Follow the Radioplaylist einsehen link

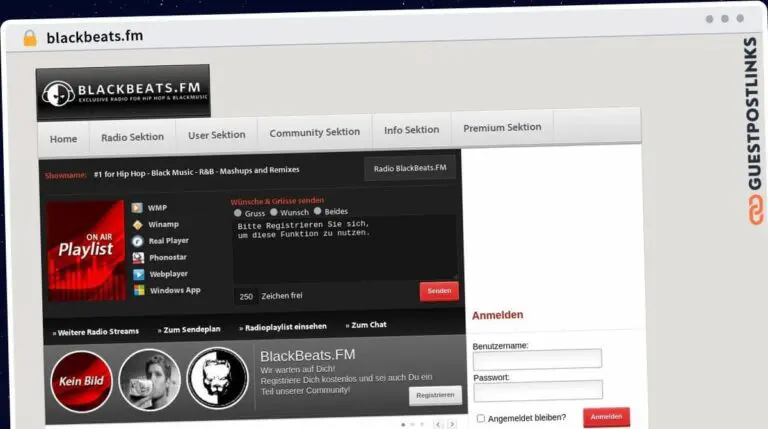coord(283,327)
